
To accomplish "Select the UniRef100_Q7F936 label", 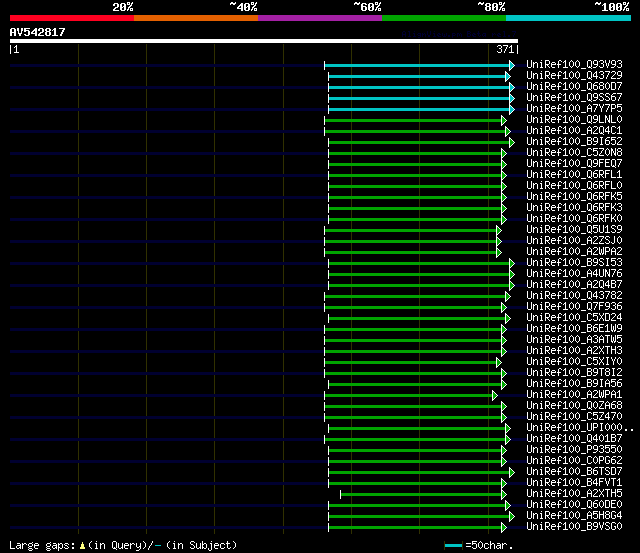I will (x=574, y=307).
